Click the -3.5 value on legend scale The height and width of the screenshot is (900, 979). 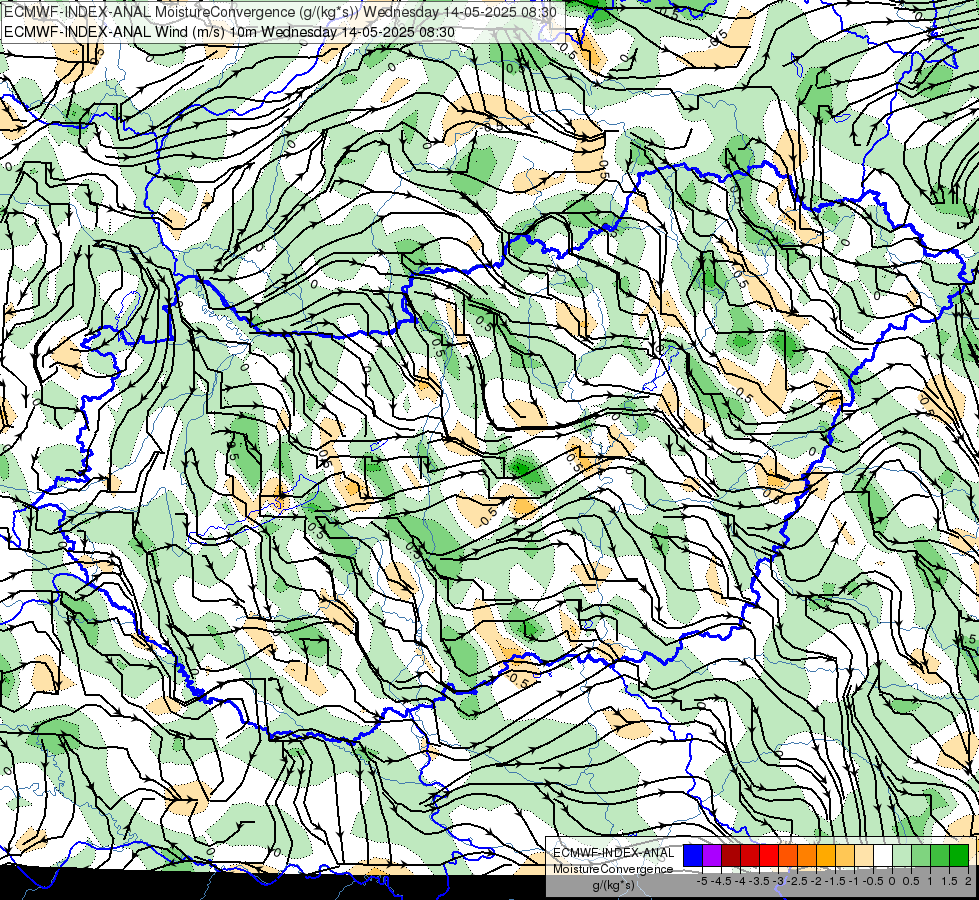(759, 881)
